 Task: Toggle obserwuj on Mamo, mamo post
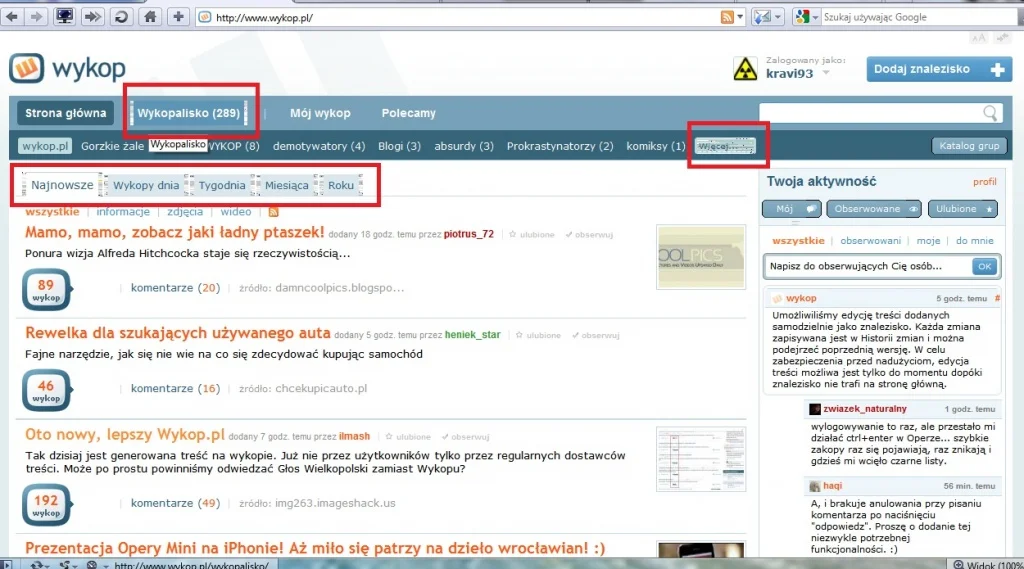594,234
